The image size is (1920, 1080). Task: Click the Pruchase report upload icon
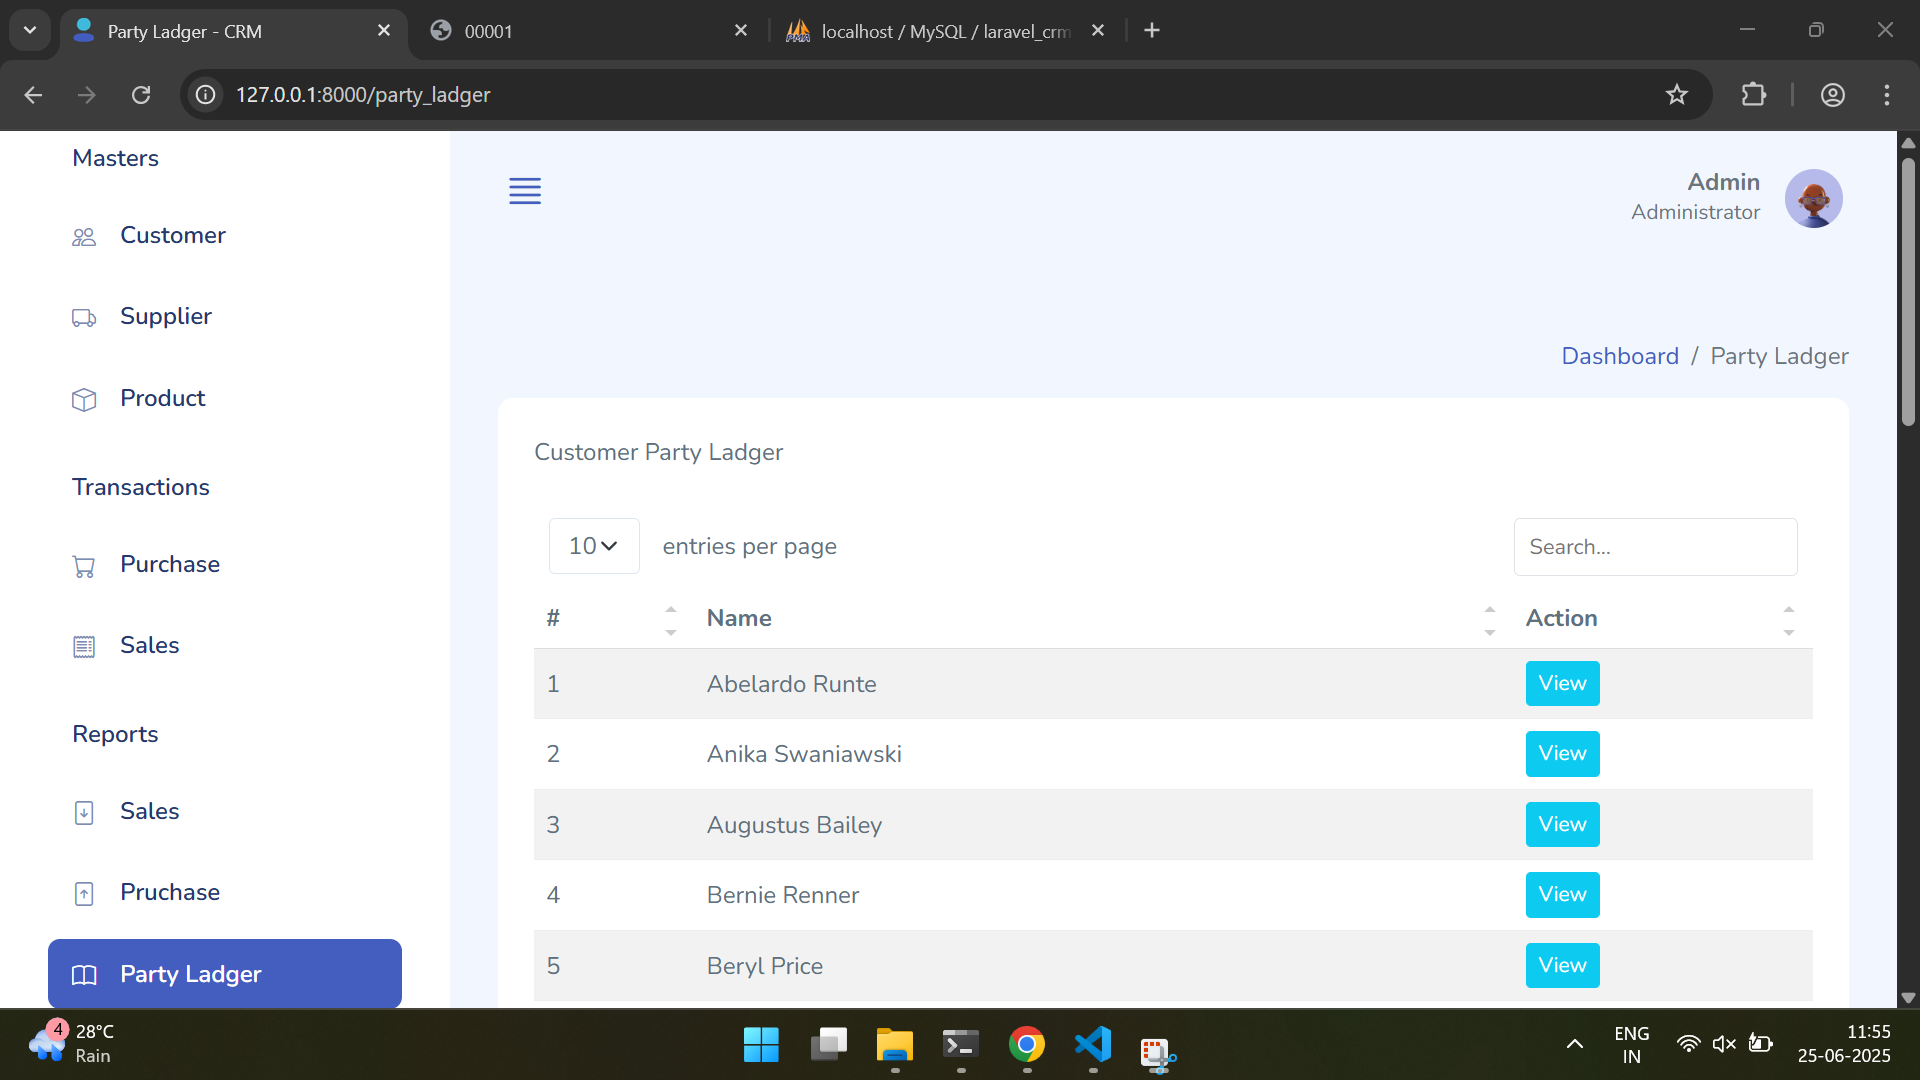point(84,893)
